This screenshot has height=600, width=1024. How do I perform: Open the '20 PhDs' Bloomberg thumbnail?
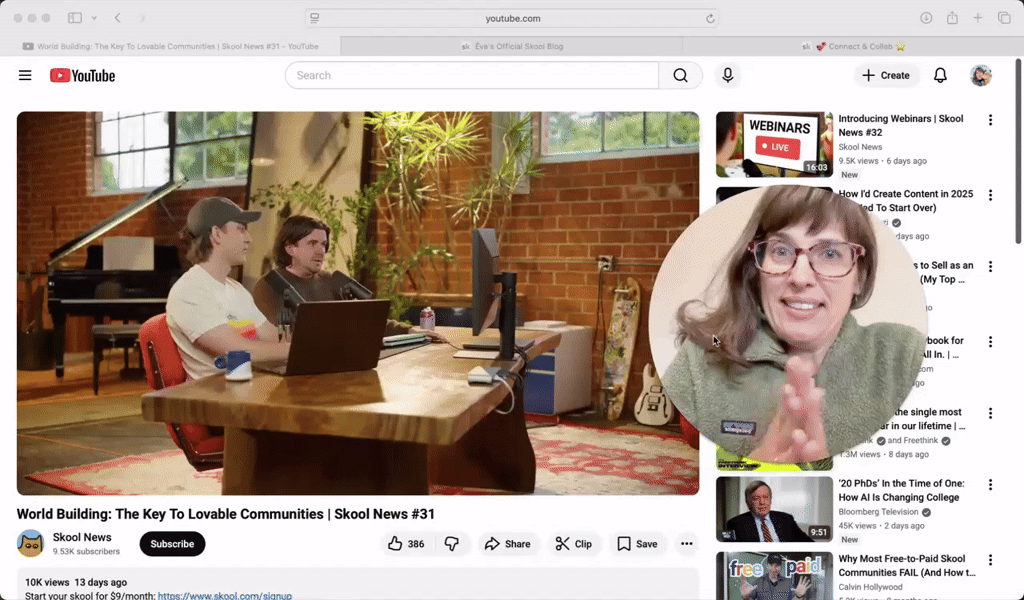click(x=774, y=509)
